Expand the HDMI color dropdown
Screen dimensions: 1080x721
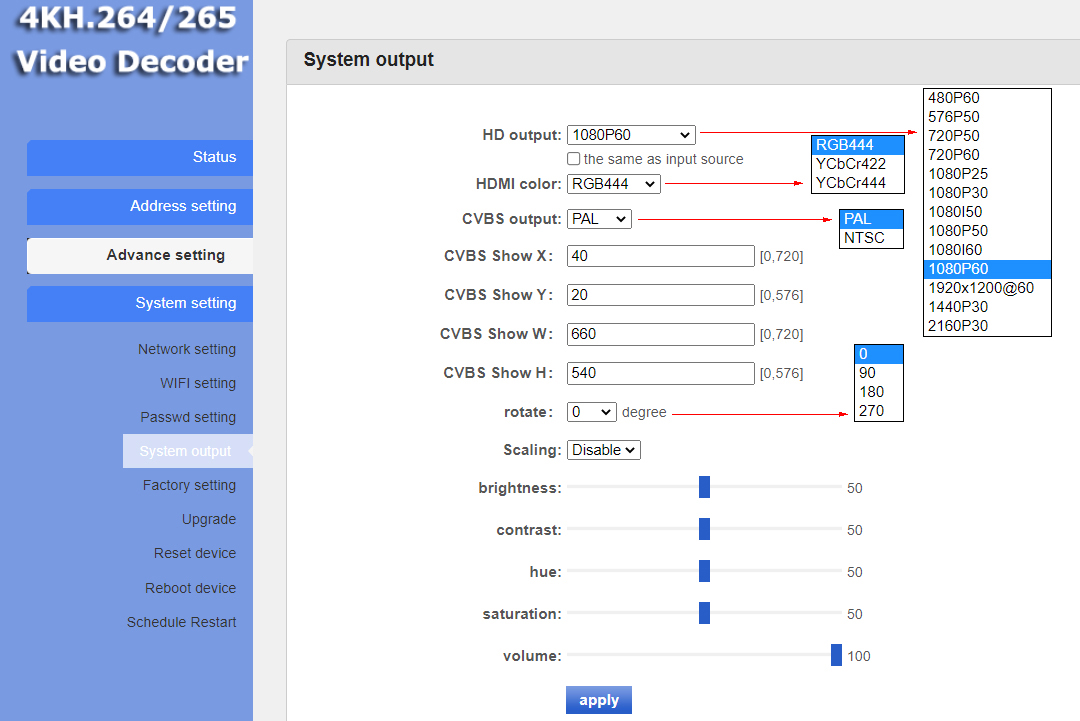coord(613,184)
